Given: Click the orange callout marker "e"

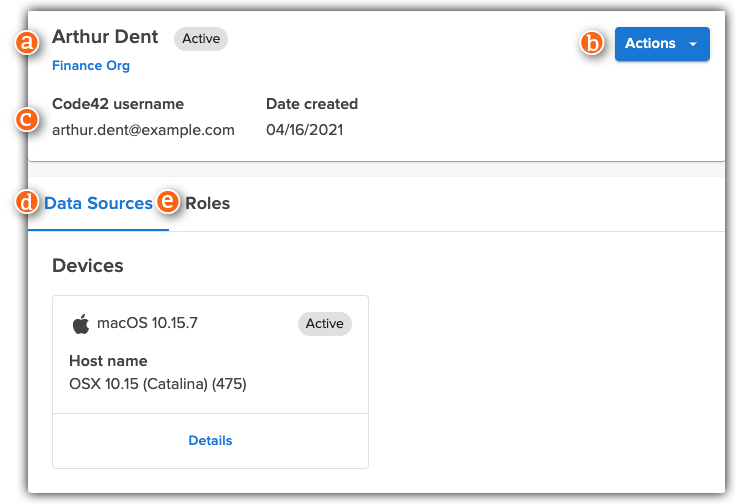Looking at the screenshot, I should (x=168, y=202).
